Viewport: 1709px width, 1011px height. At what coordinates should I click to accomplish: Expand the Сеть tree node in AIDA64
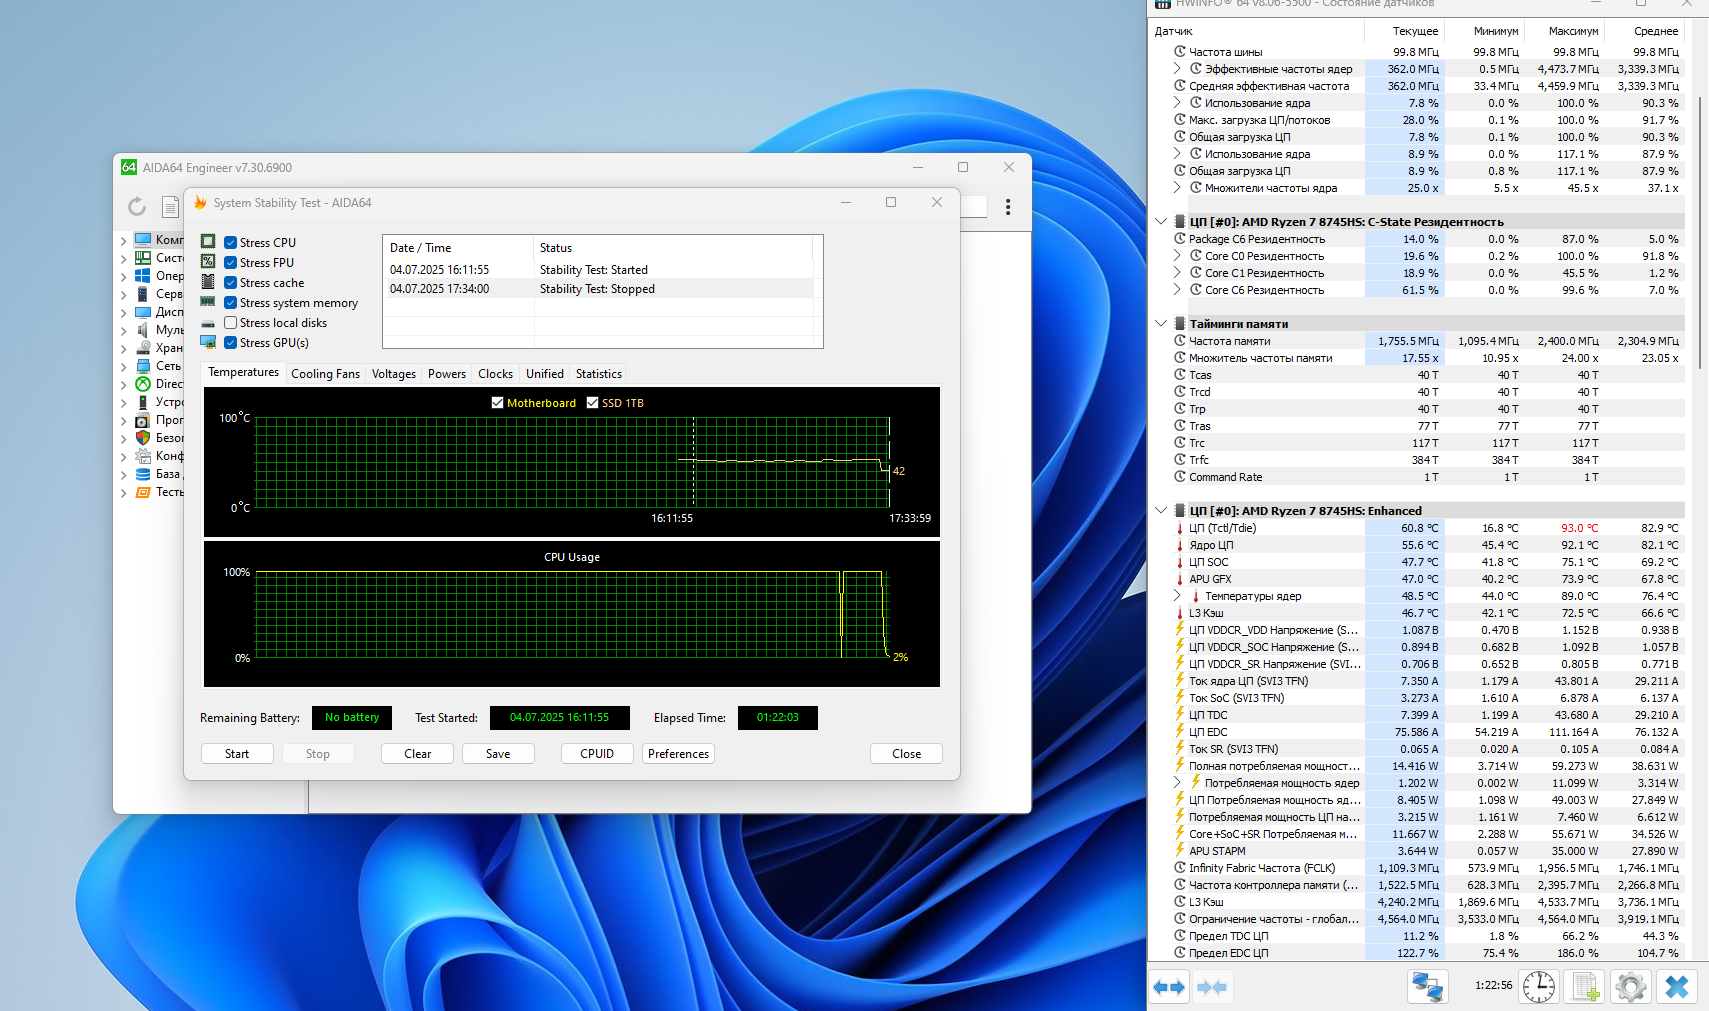[x=123, y=367]
